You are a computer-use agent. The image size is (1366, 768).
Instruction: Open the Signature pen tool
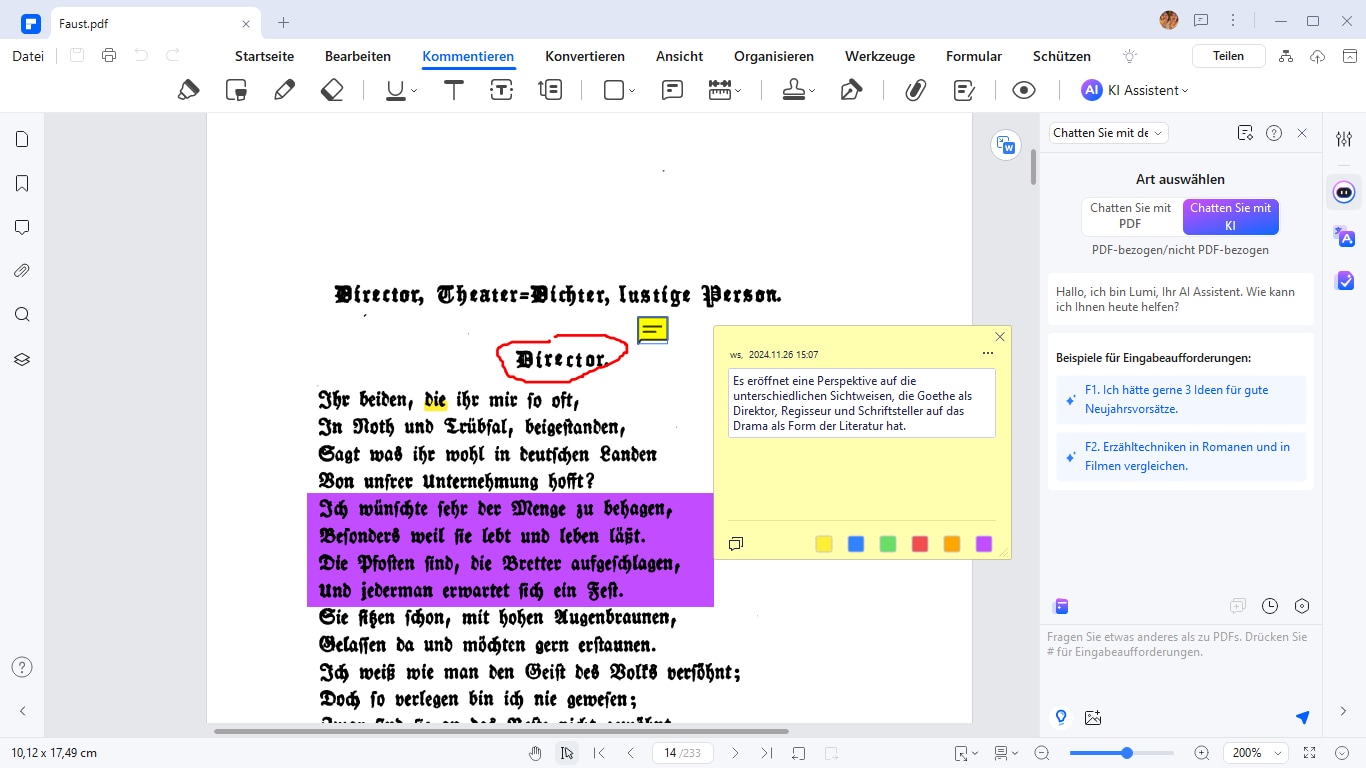pyautogui.click(x=851, y=90)
